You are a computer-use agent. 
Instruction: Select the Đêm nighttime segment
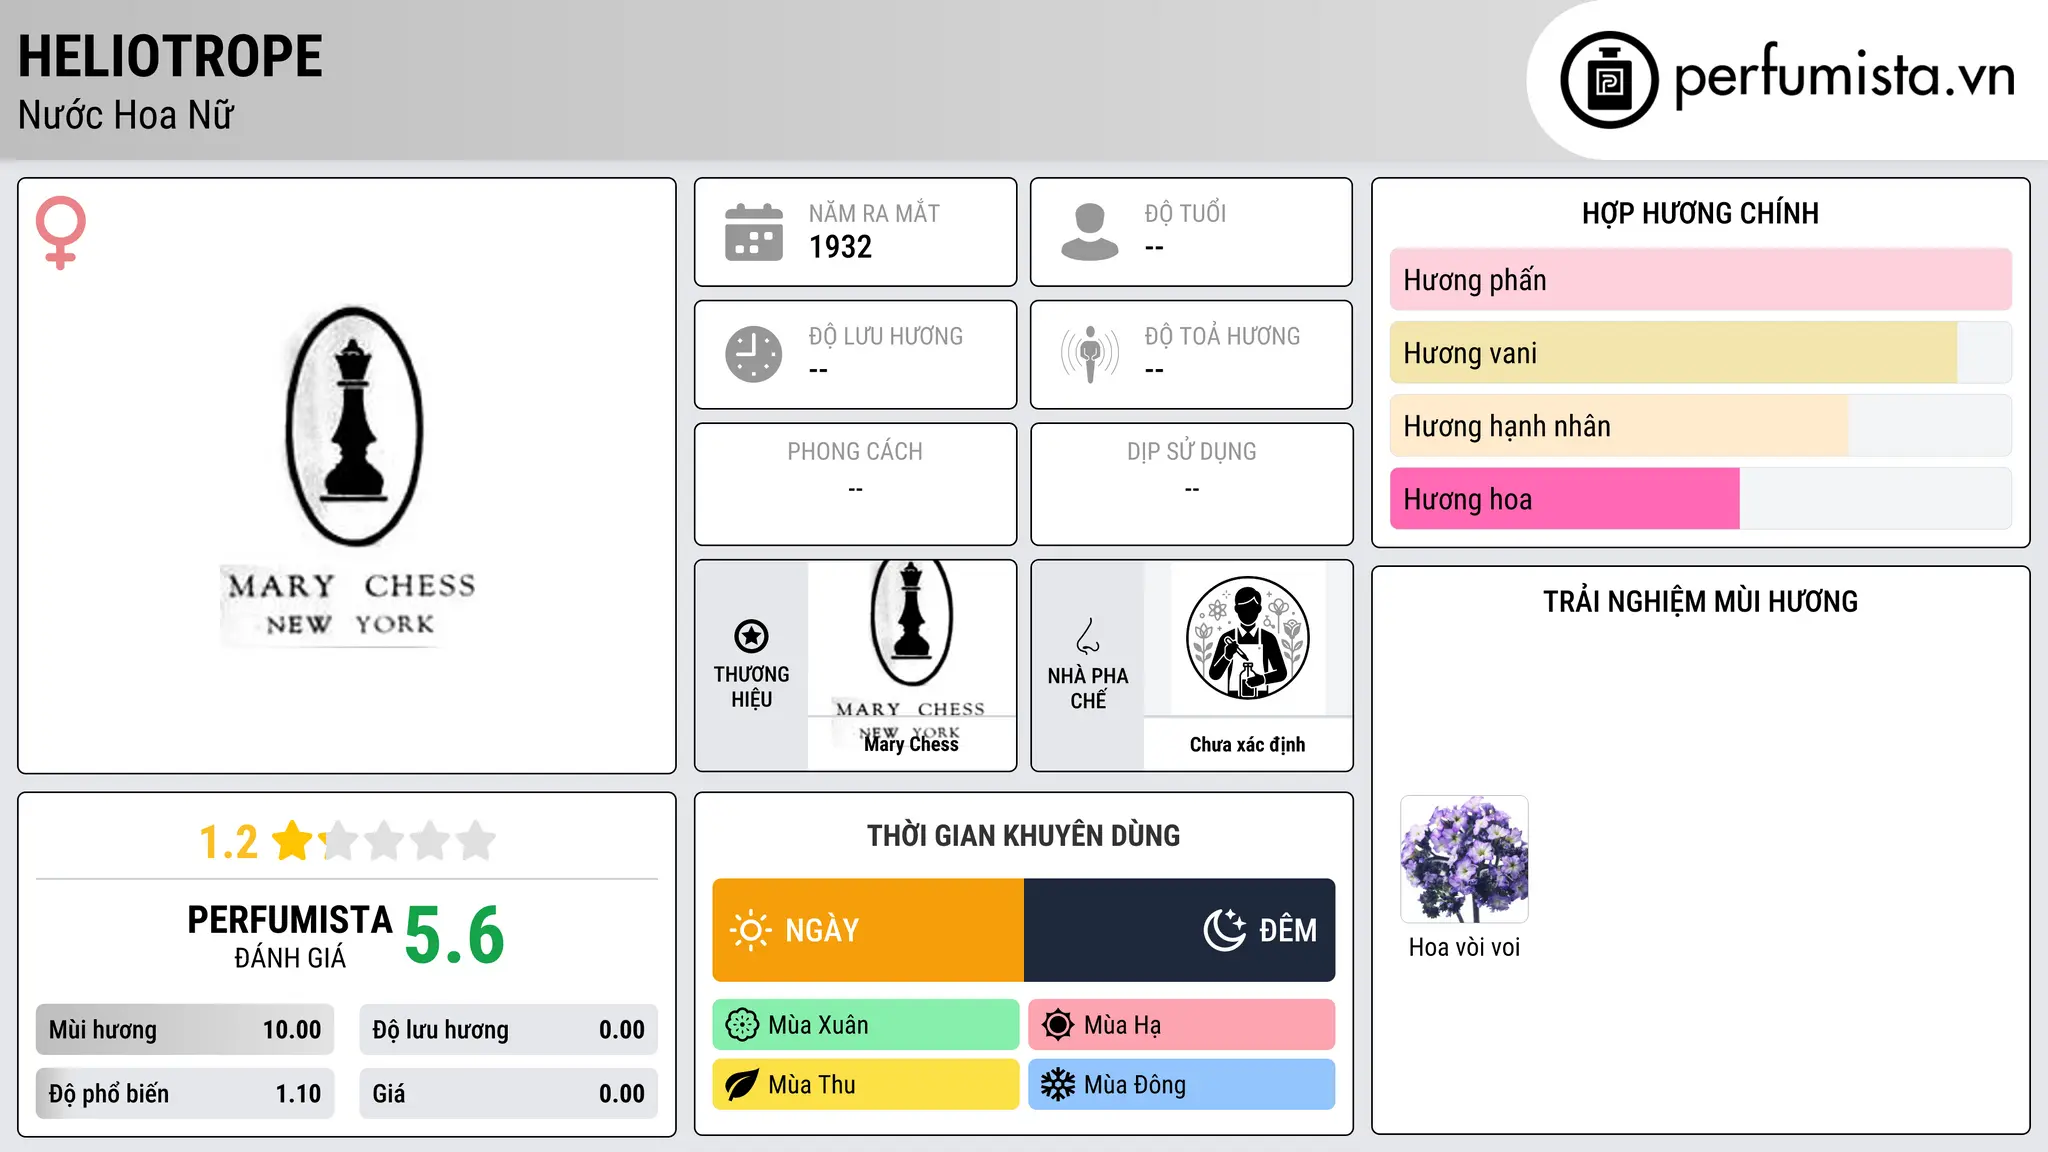pyautogui.click(x=1180, y=930)
